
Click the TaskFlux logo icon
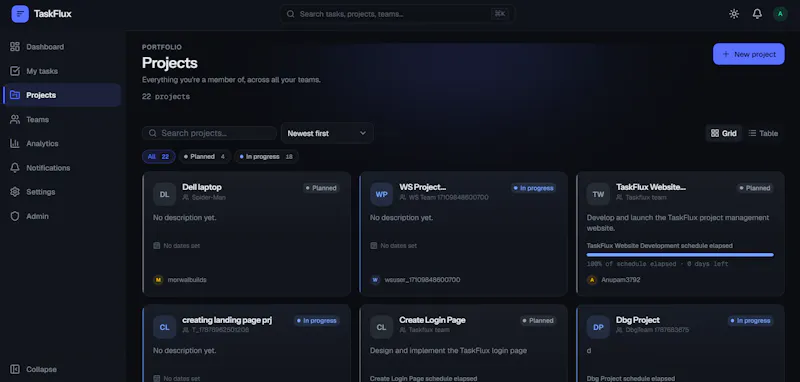click(20, 14)
